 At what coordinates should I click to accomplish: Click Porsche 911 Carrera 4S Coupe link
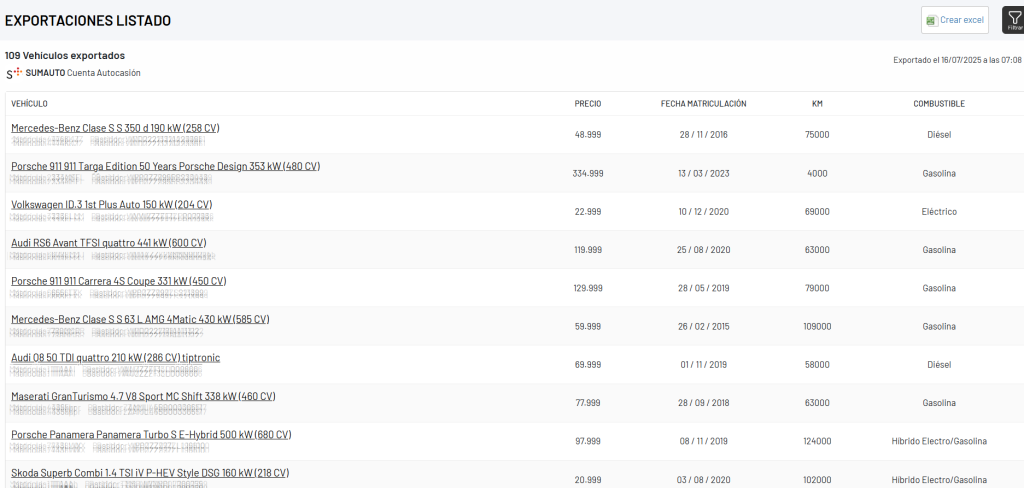pyautogui.click(x=118, y=281)
